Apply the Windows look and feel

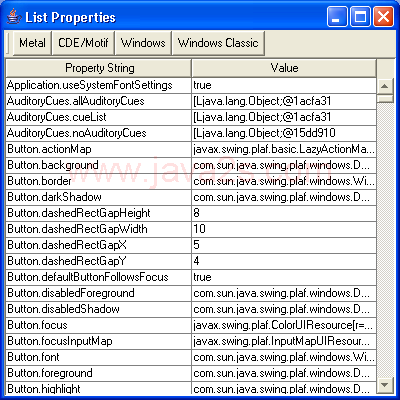[143, 43]
